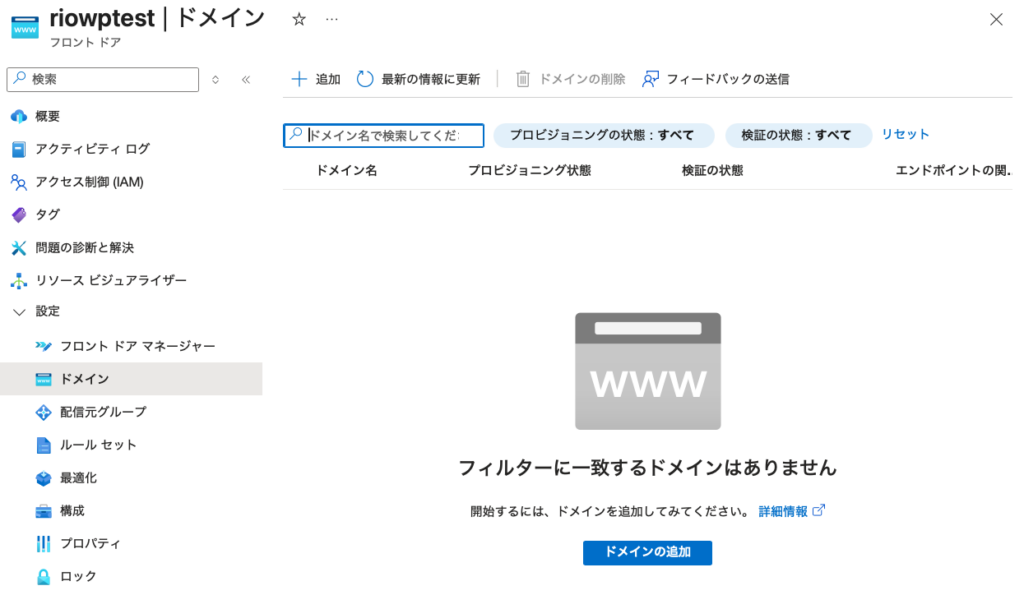Open フィードバックの送信
Image resolution: width=1024 pixels, height=595 pixels.
click(716, 79)
